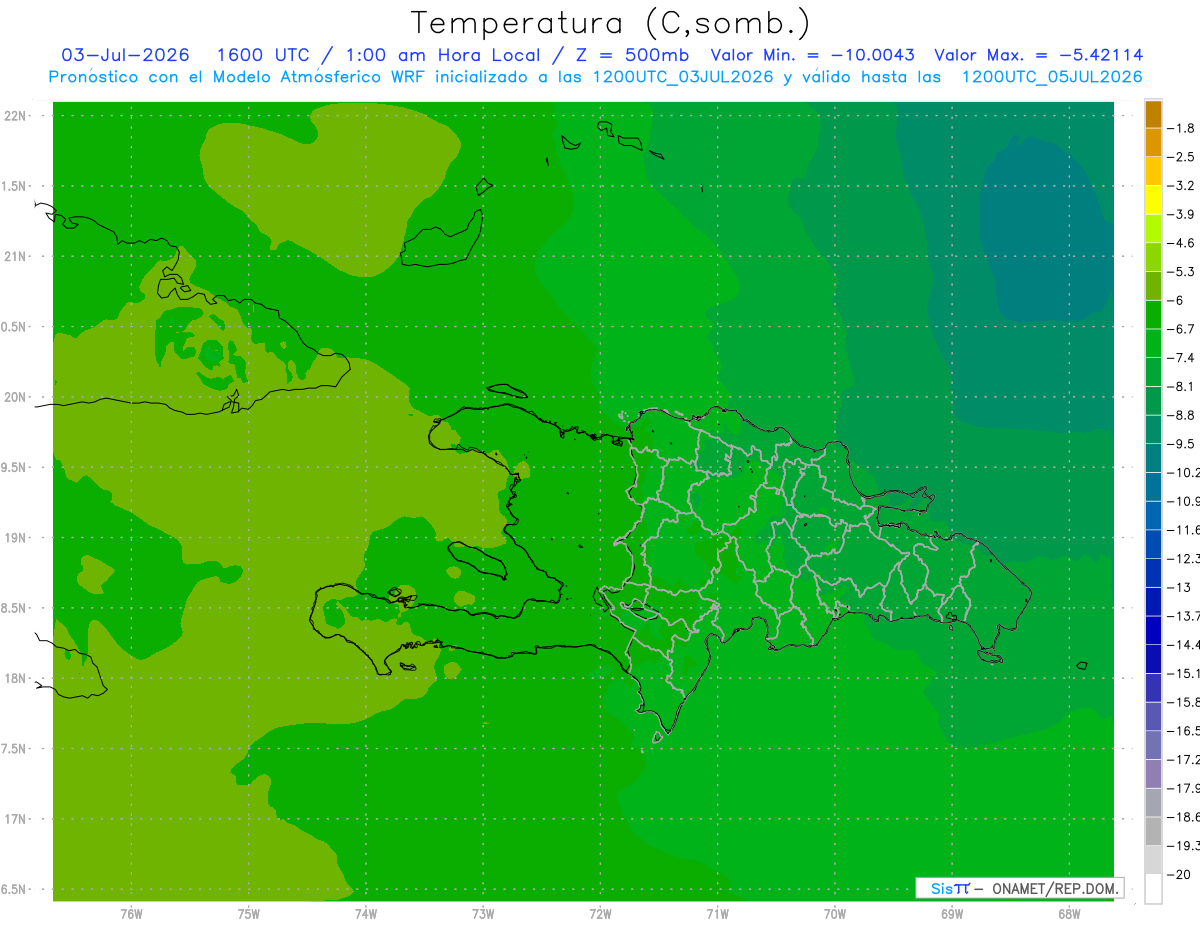Click the "-6" legend value
Image resolution: width=1200 pixels, height=927 pixels.
click(1177, 300)
